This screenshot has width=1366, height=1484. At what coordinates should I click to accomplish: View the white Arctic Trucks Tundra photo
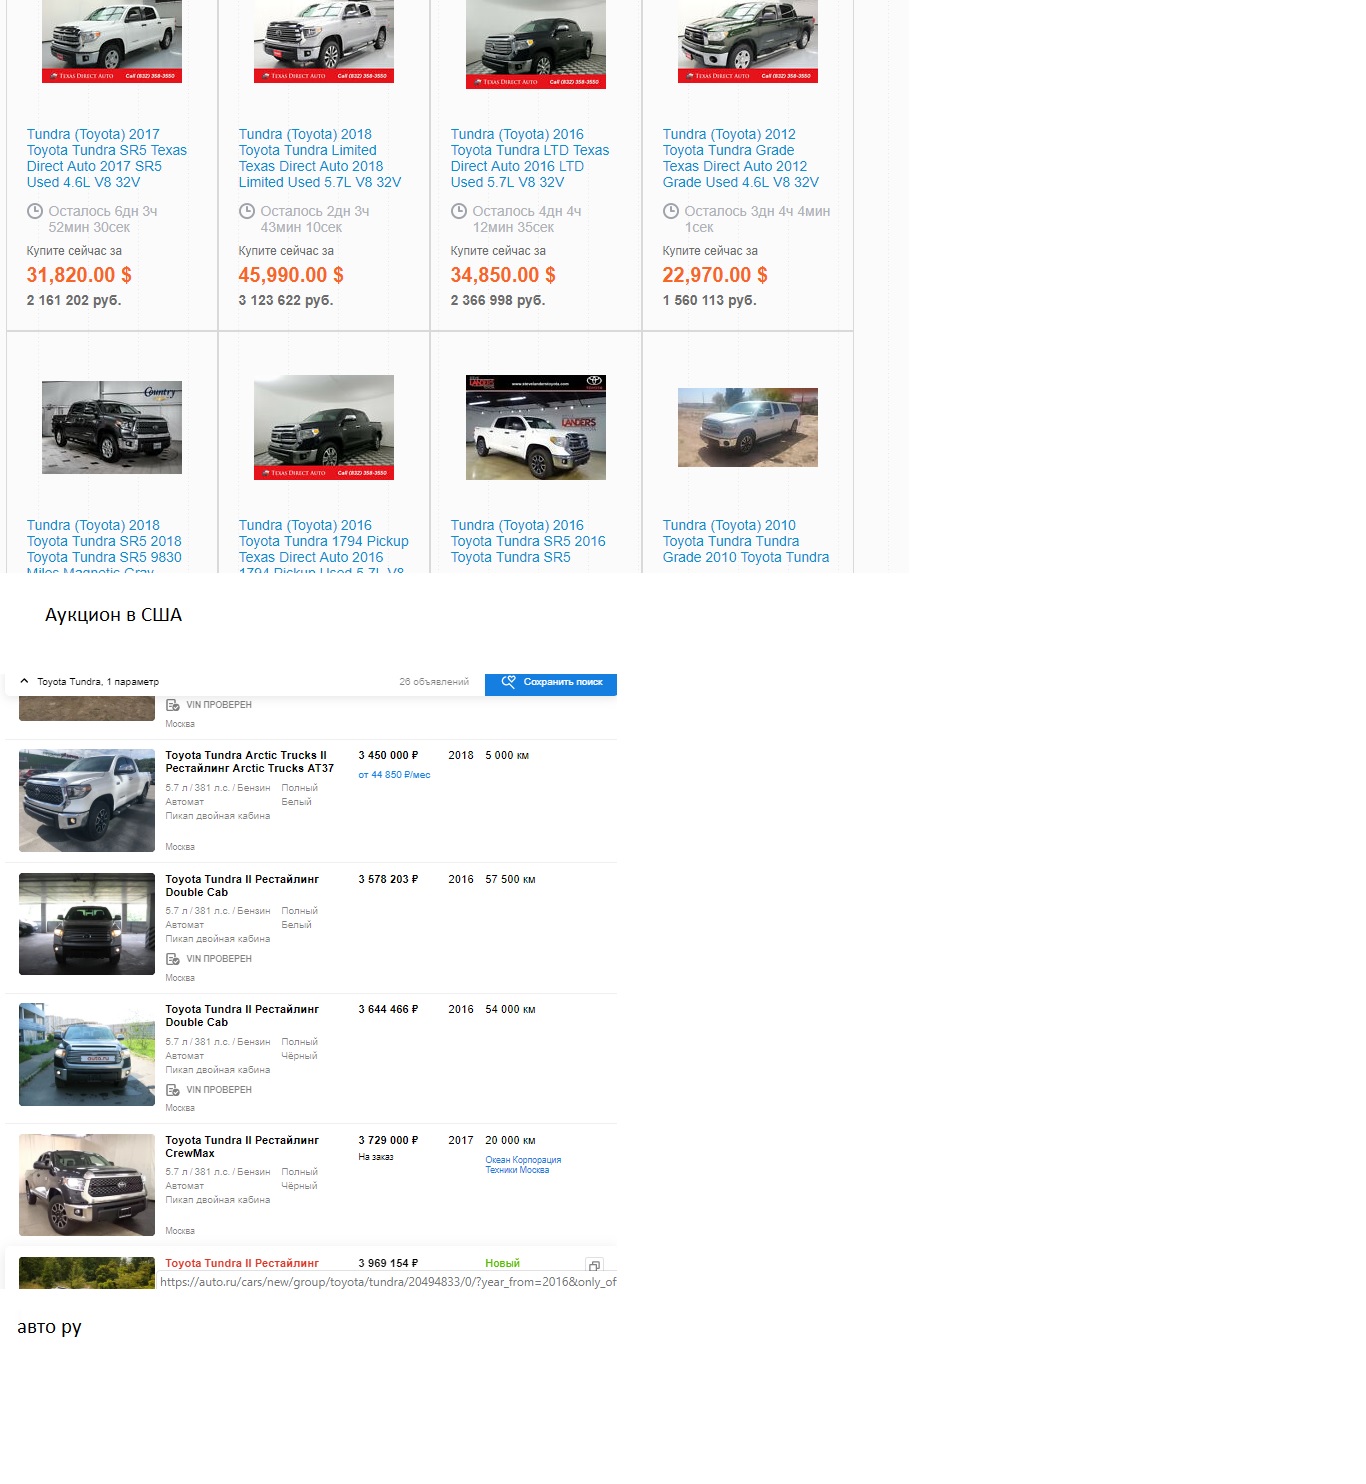point(87,801)
